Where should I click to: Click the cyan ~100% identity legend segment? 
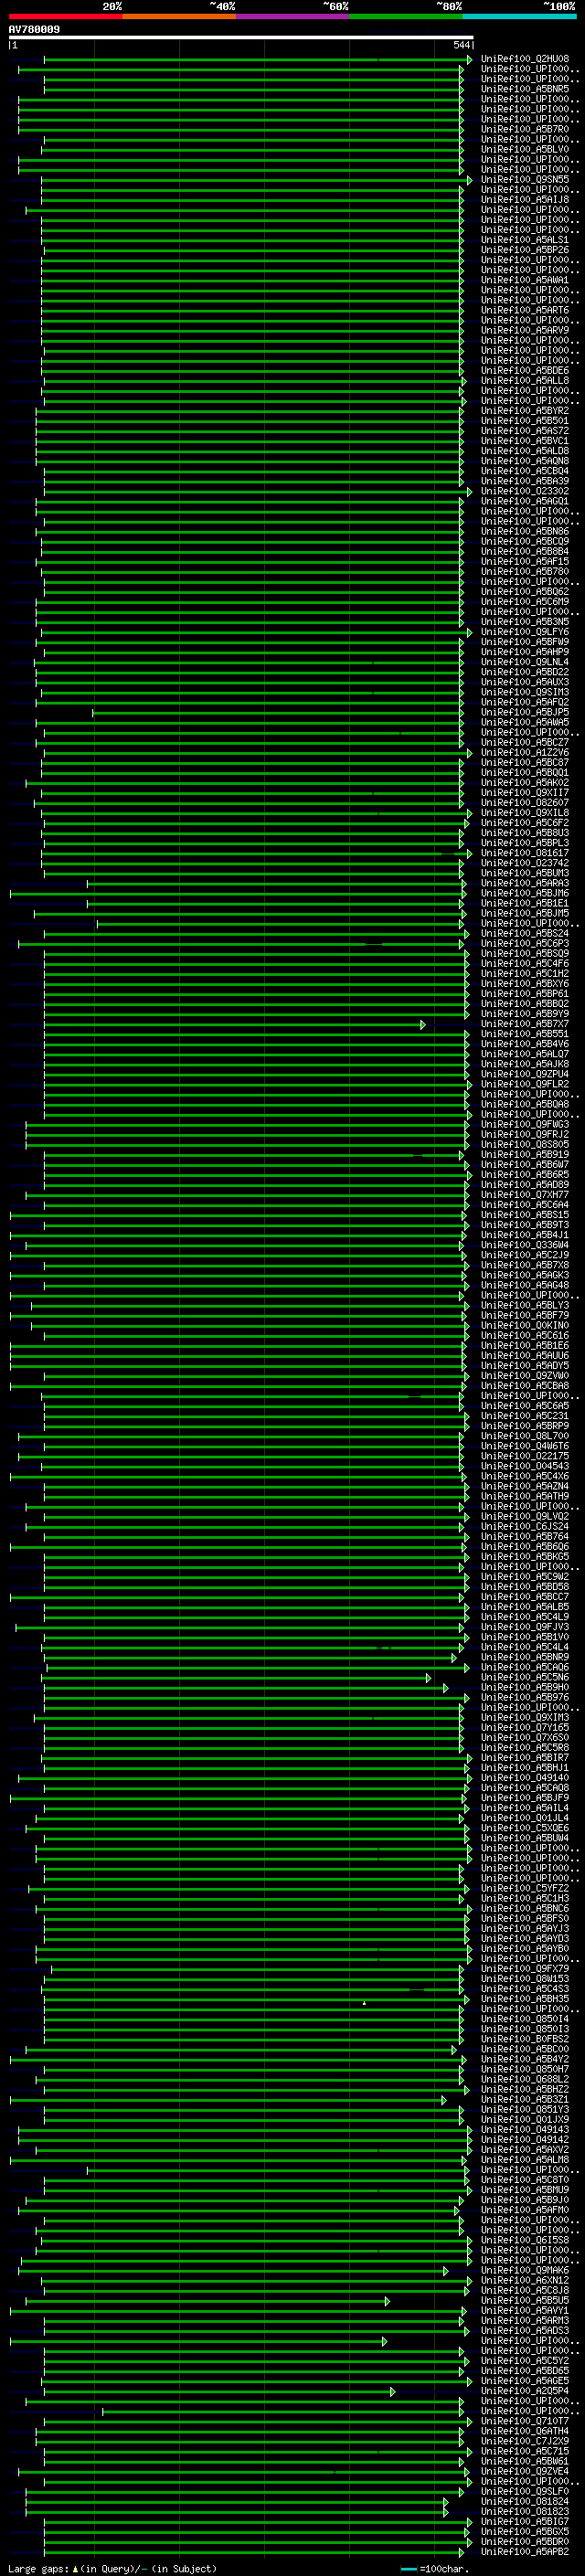[x=520, y=16]
